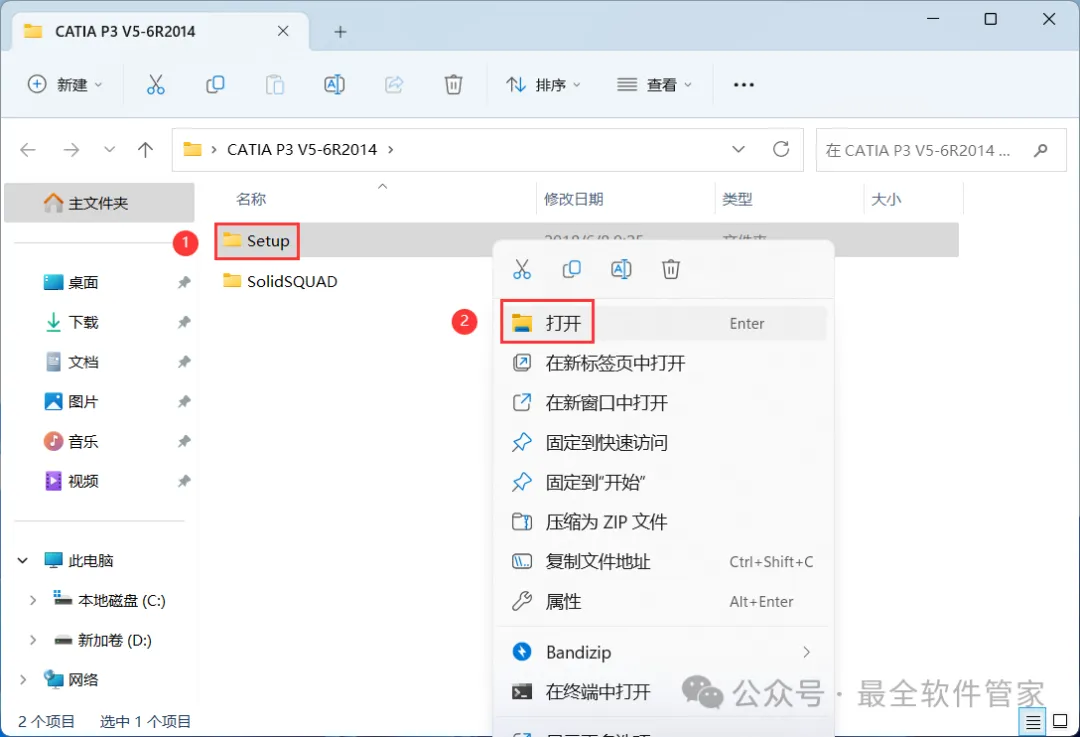The image size is (1080, 737).
Task: Click the Share icon in the toolbar
Action: (x=394, y=85)
